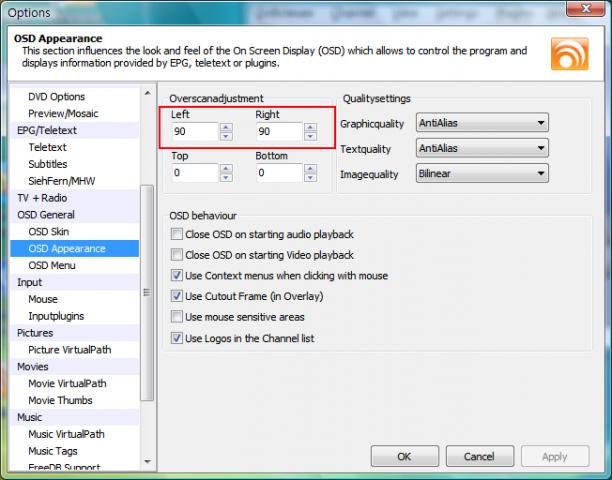Enable Close OSD on starting audio playback
Screen dimensions: 612x480
[x=176, y=234]
